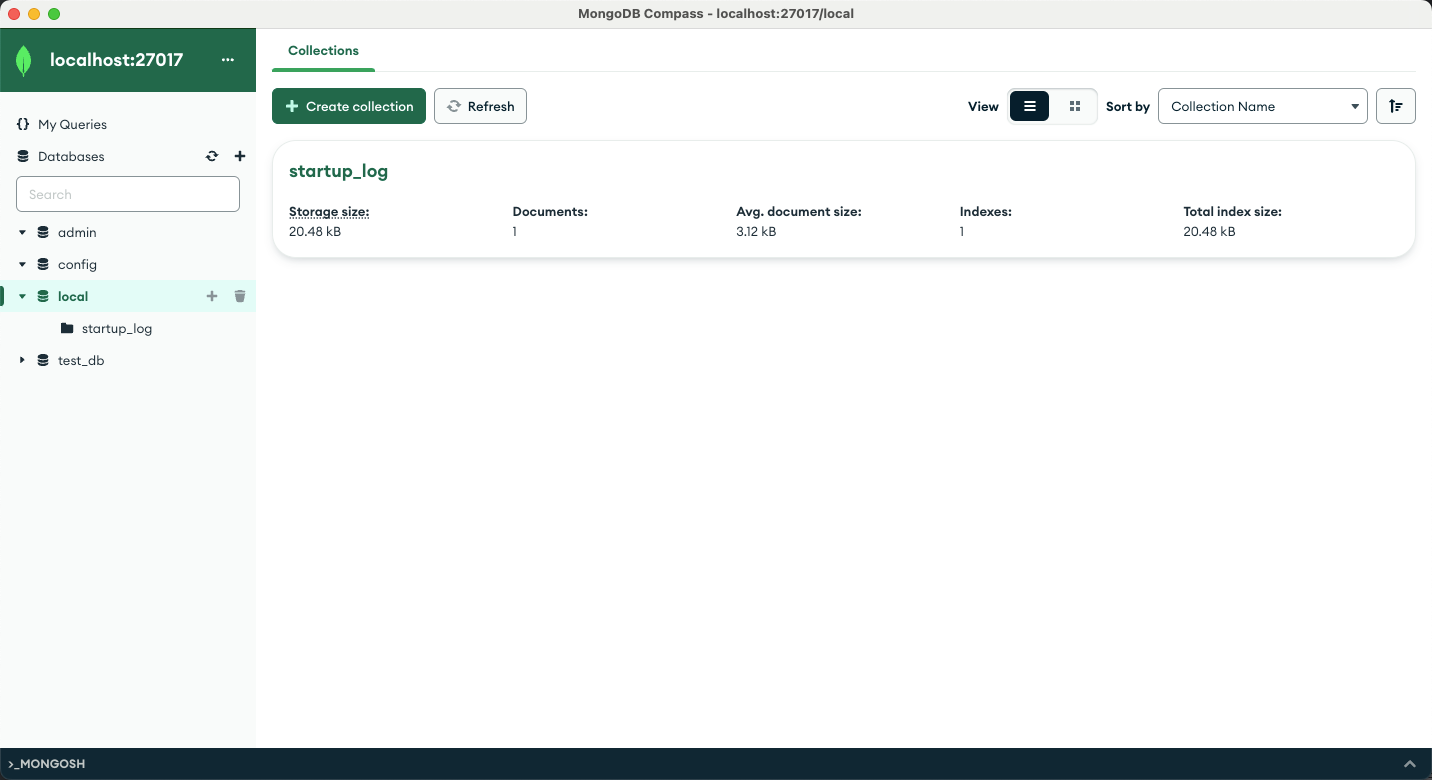This screenshot has height=780, width=1432.
Task: Click the admin database icon
Action: click(x=43, y=233)
